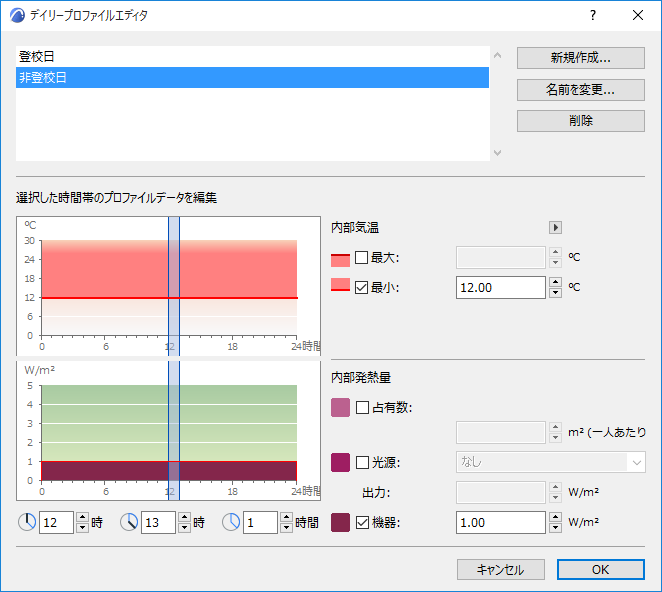Screen dimensions: 662x592
Task: Confirm with the OK button
Action: pos(601,570)
